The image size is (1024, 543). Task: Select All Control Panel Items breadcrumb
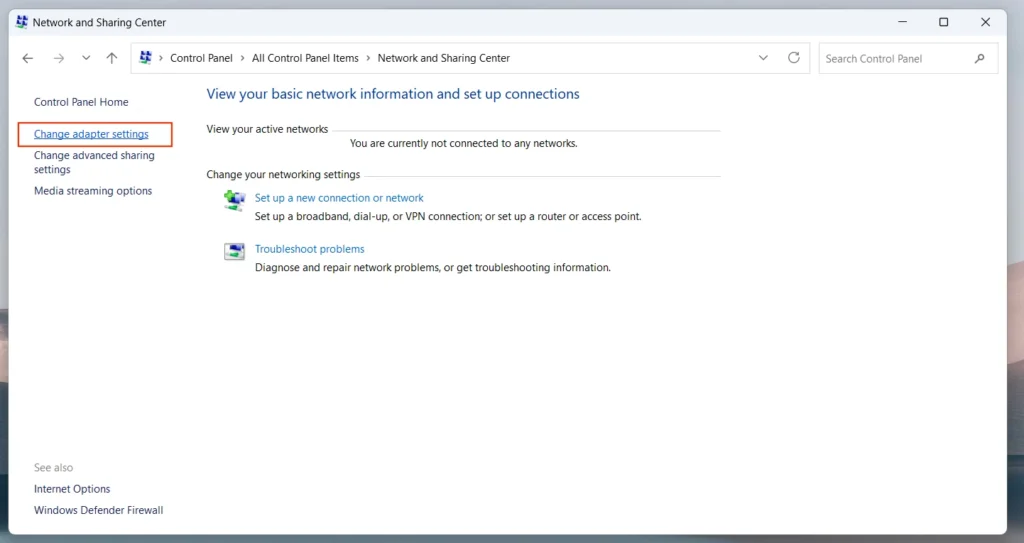pyautogui.click(x=305, y=58)
